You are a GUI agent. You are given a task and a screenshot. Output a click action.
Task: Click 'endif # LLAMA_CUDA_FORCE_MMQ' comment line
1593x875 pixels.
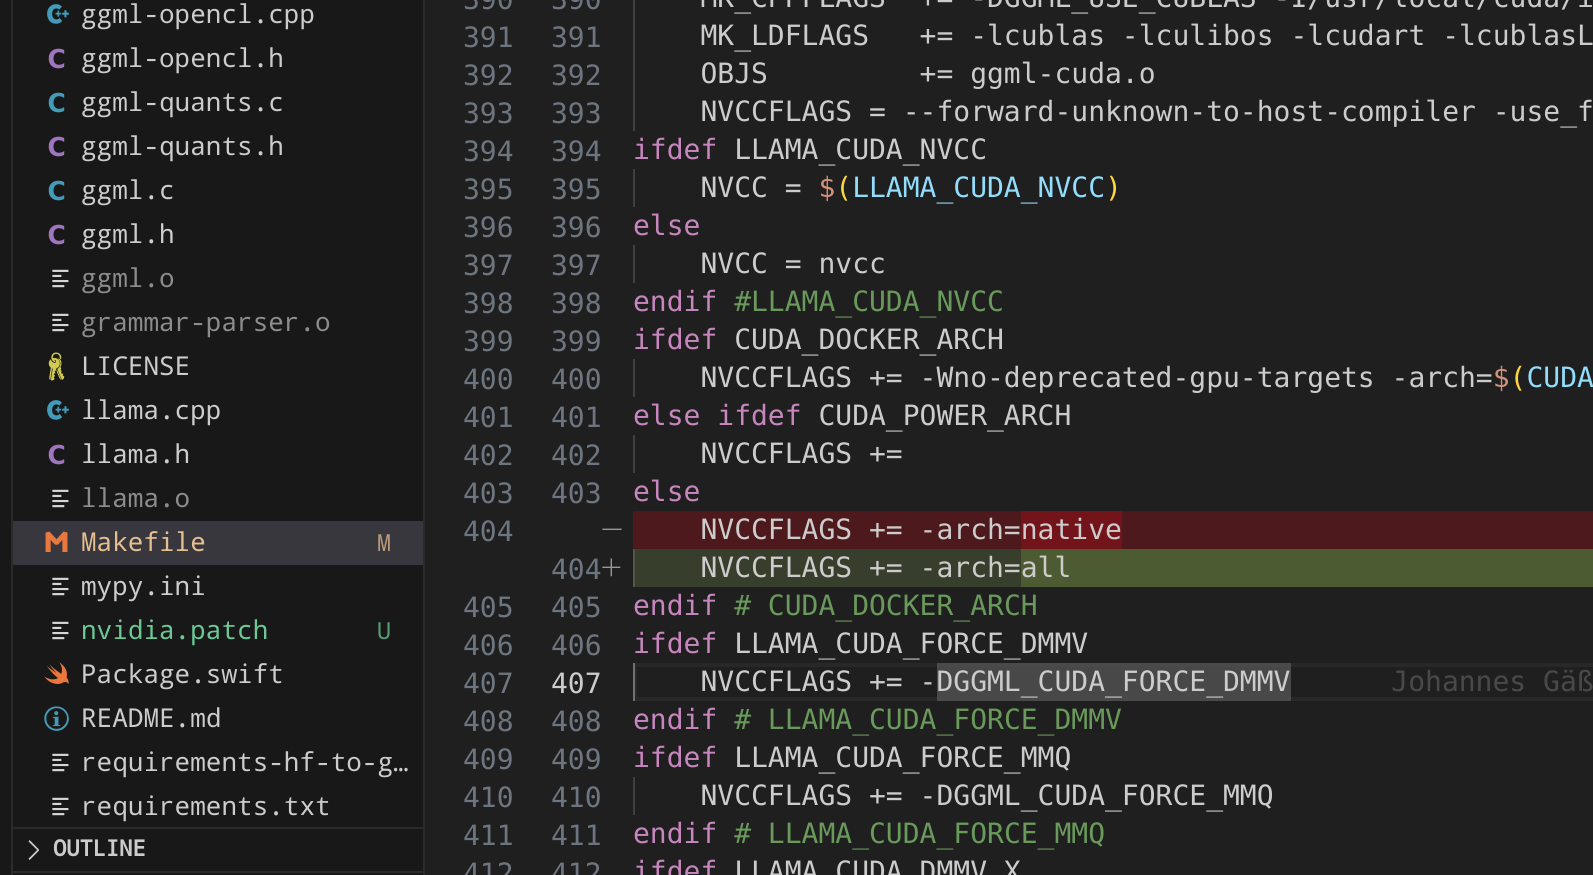click(x=869, y=834)
